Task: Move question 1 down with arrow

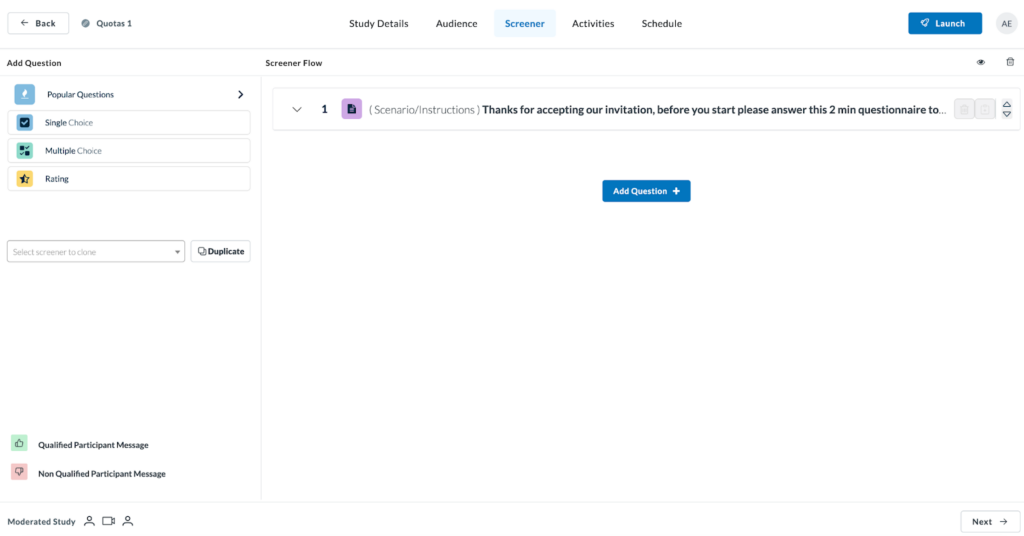Action: pos(1007,114)
